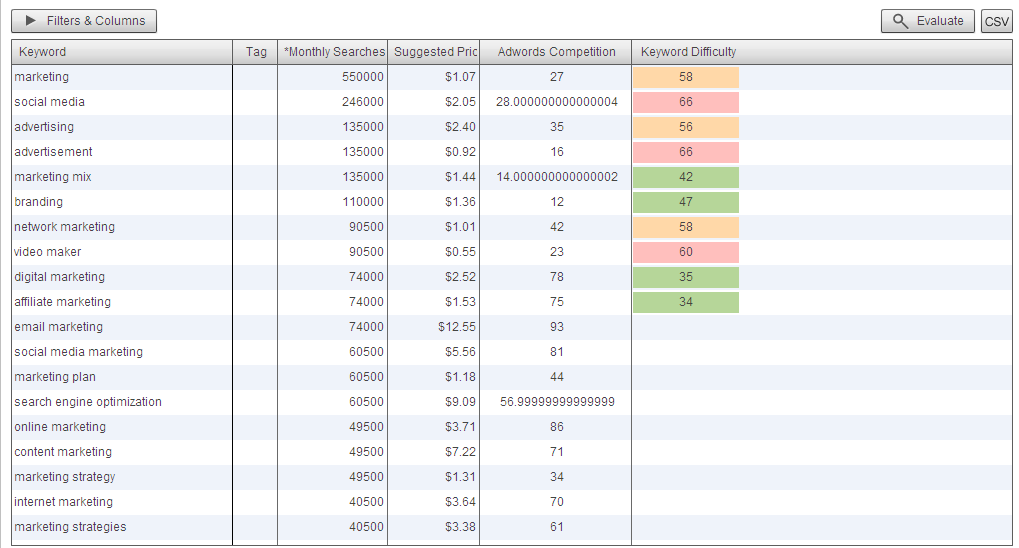This screenshot has height=548, width=1019.
Task: Export table with CSV button
Action: coord(996,22)
